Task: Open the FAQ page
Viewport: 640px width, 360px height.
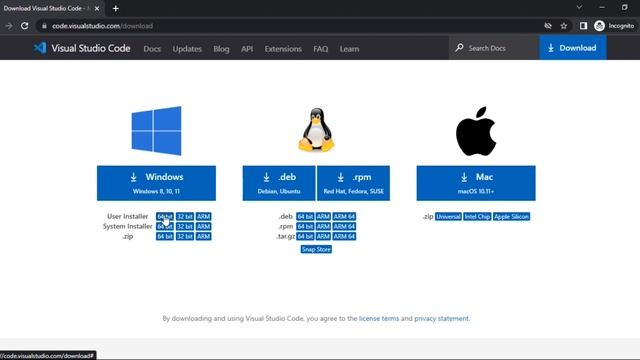Action: [x=320, y=49]
